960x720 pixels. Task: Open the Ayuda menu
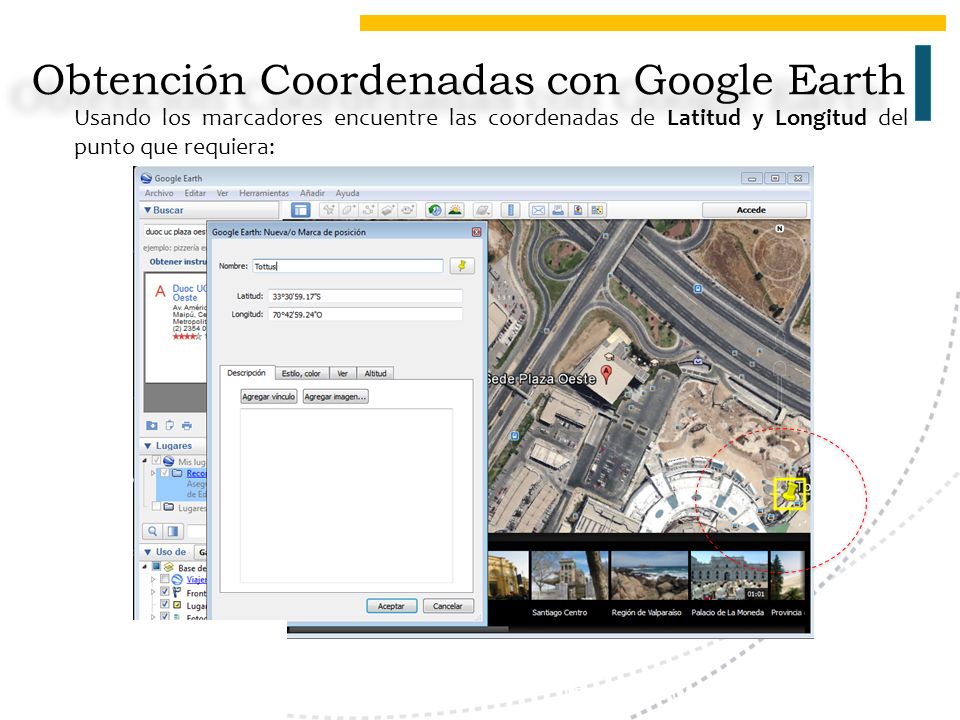click(x=347, y=193)
